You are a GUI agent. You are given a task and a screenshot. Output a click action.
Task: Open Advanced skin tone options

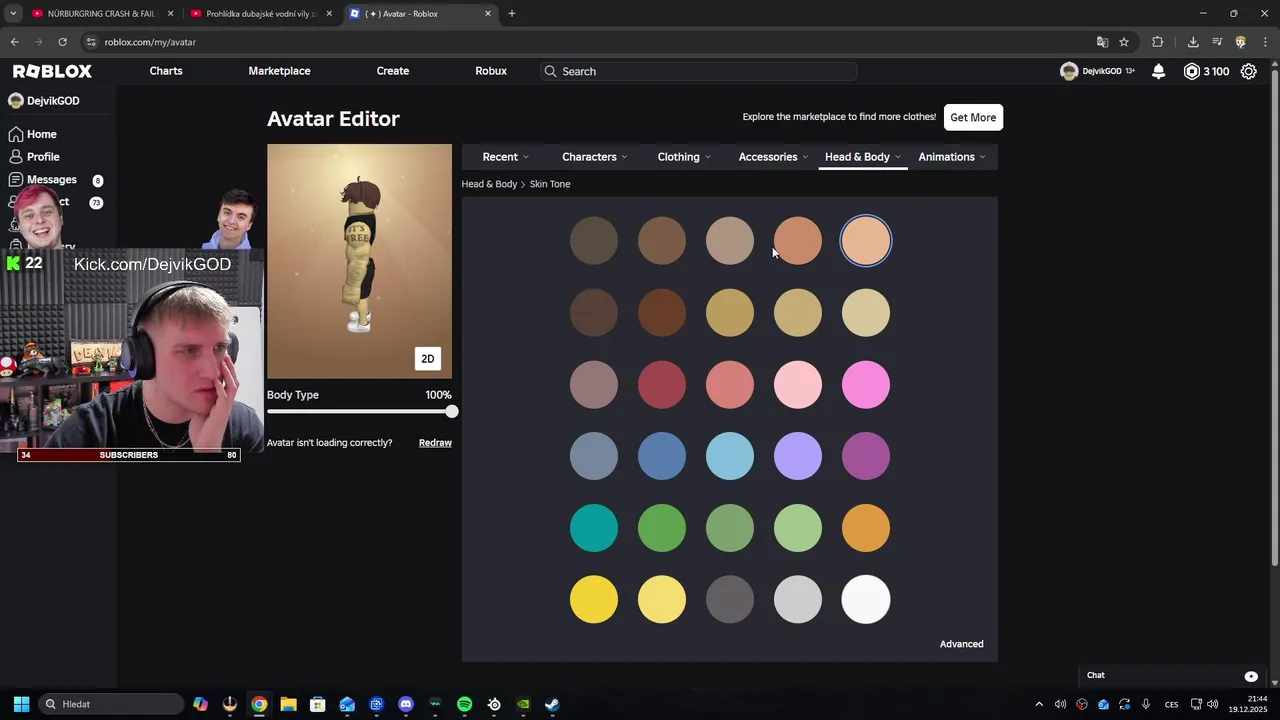962,644
